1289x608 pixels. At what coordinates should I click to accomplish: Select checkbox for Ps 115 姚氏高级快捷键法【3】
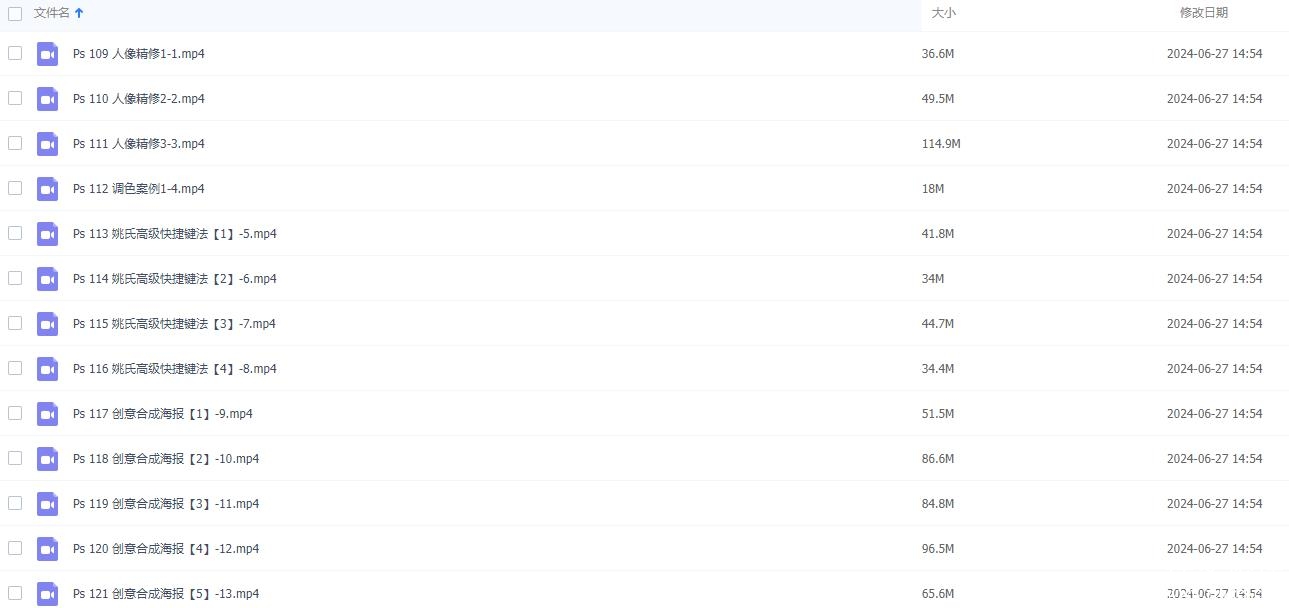pyautogui.click(x=15, y=323)
